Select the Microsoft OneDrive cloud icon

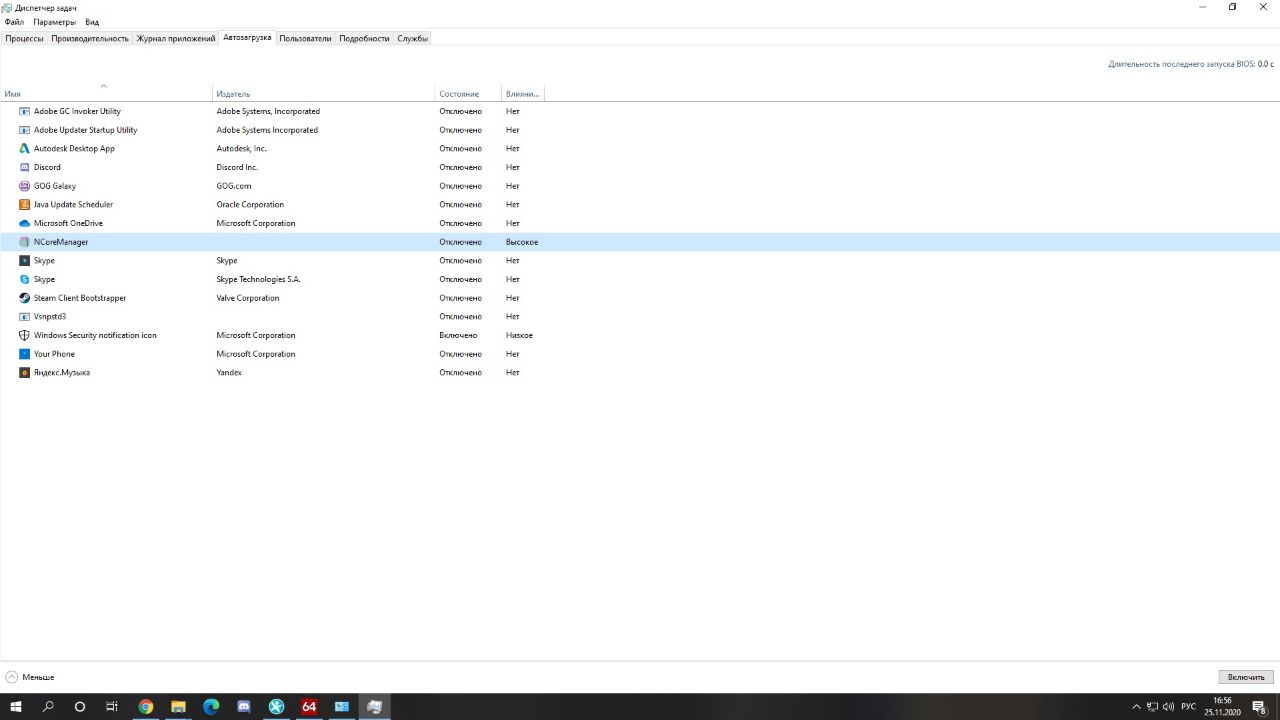click(25, 223)
